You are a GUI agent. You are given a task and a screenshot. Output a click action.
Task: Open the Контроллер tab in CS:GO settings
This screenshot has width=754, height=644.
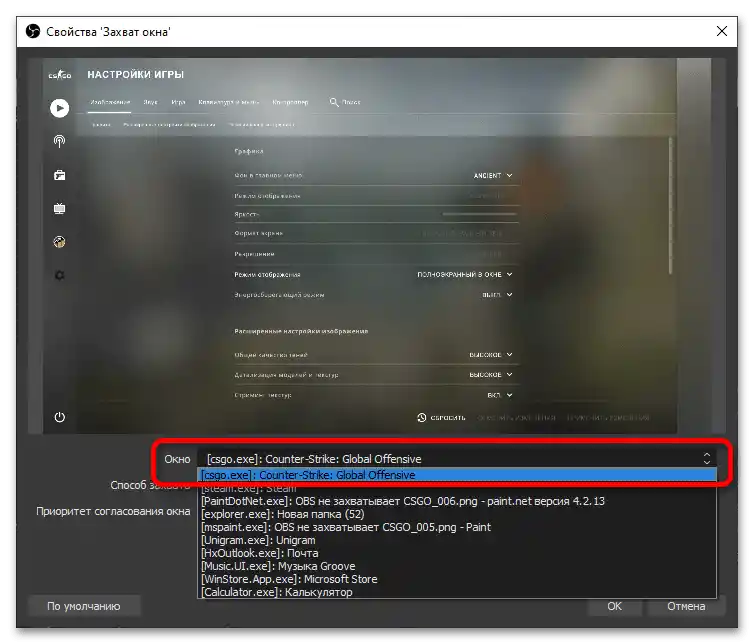[290, 102]
